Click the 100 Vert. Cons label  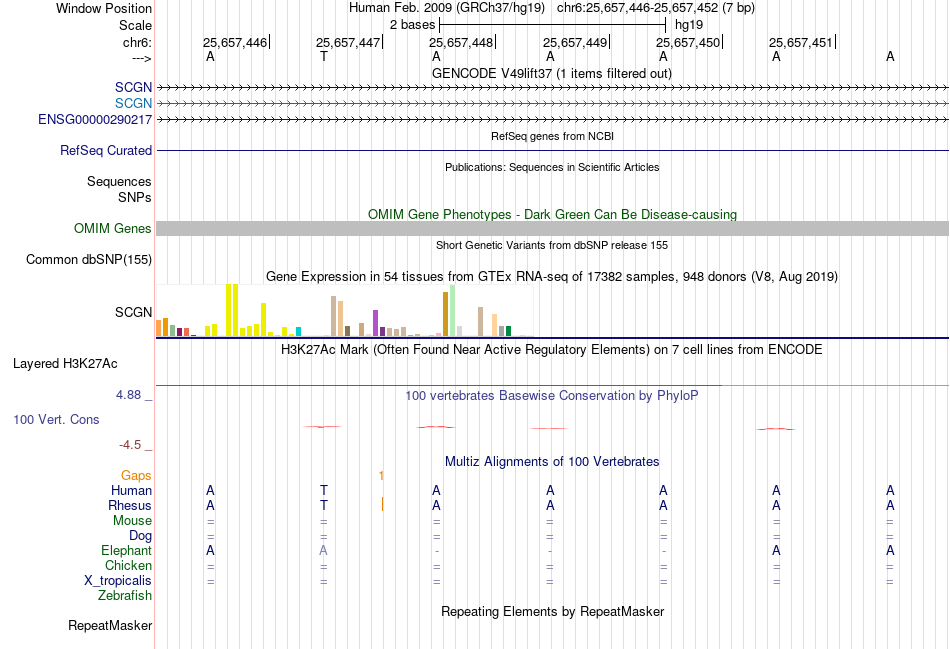[x=56, y=419]
